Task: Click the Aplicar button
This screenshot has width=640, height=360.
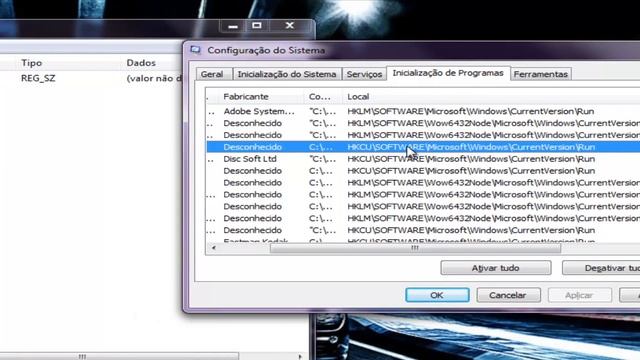Action: click(580, 295)
